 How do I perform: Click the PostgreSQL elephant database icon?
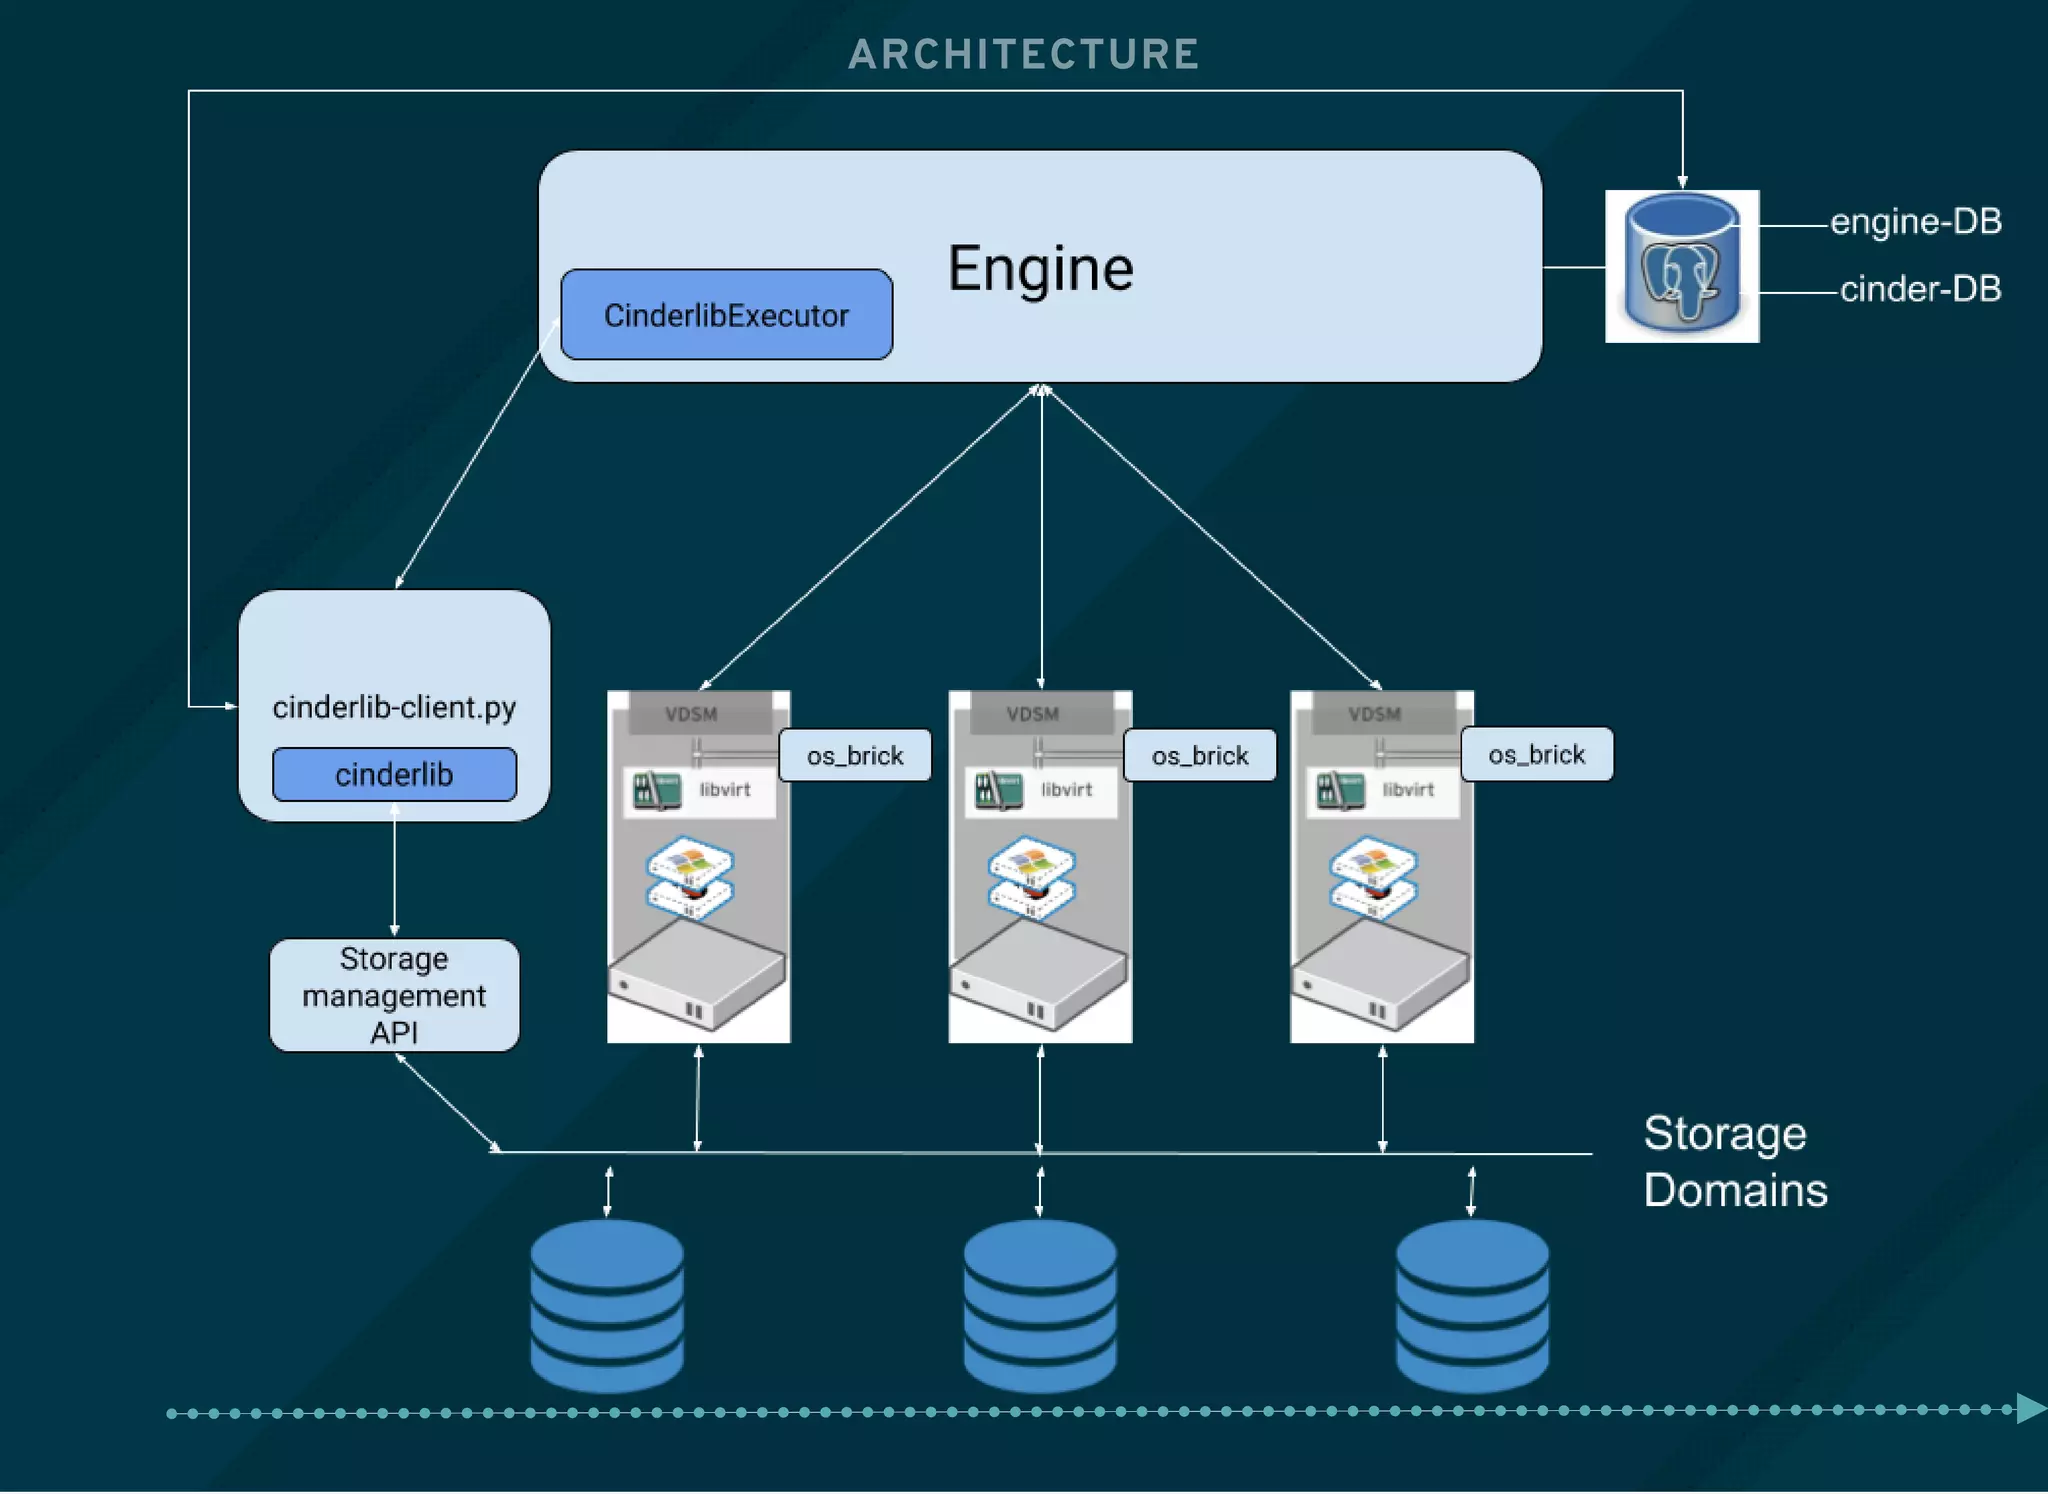(1681, 266)
